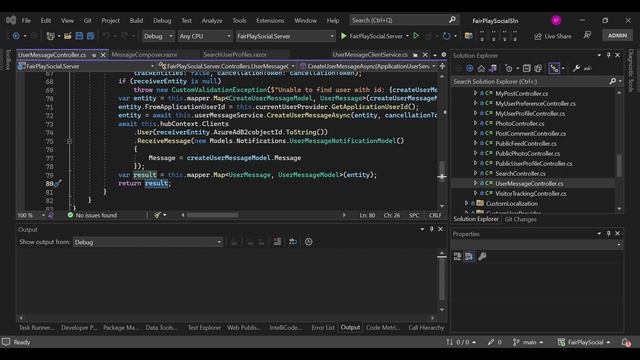Click Alphabetical sort icon in Properties panel
The width and height of the screenshot is (640, 360).
(x=469, y=256)
